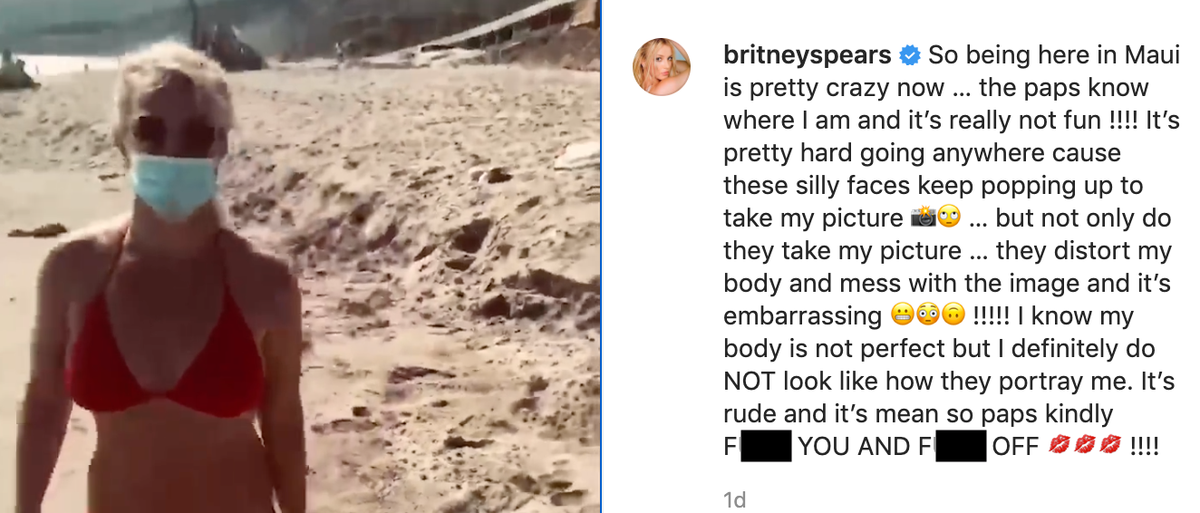
Task: Play the beach video on the left
Action: click(x=300, y=256)
